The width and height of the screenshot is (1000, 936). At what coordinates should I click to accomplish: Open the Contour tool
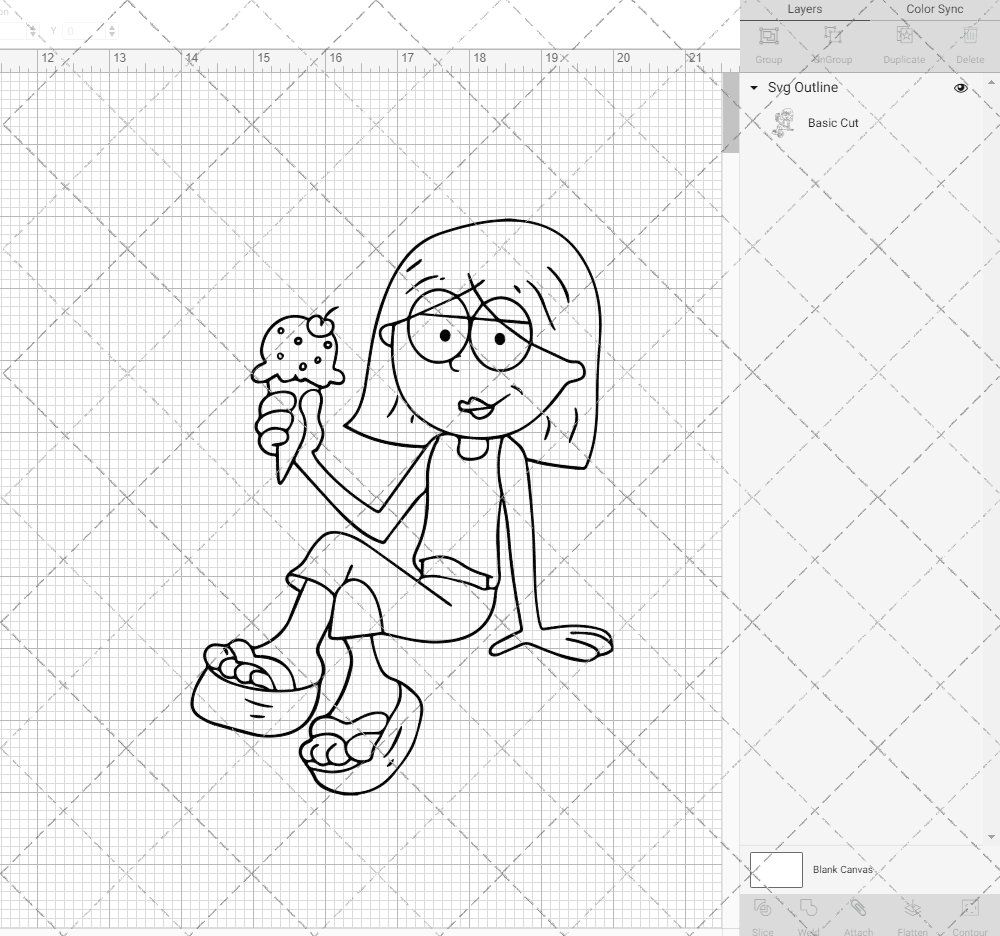[x=969, y=908]
